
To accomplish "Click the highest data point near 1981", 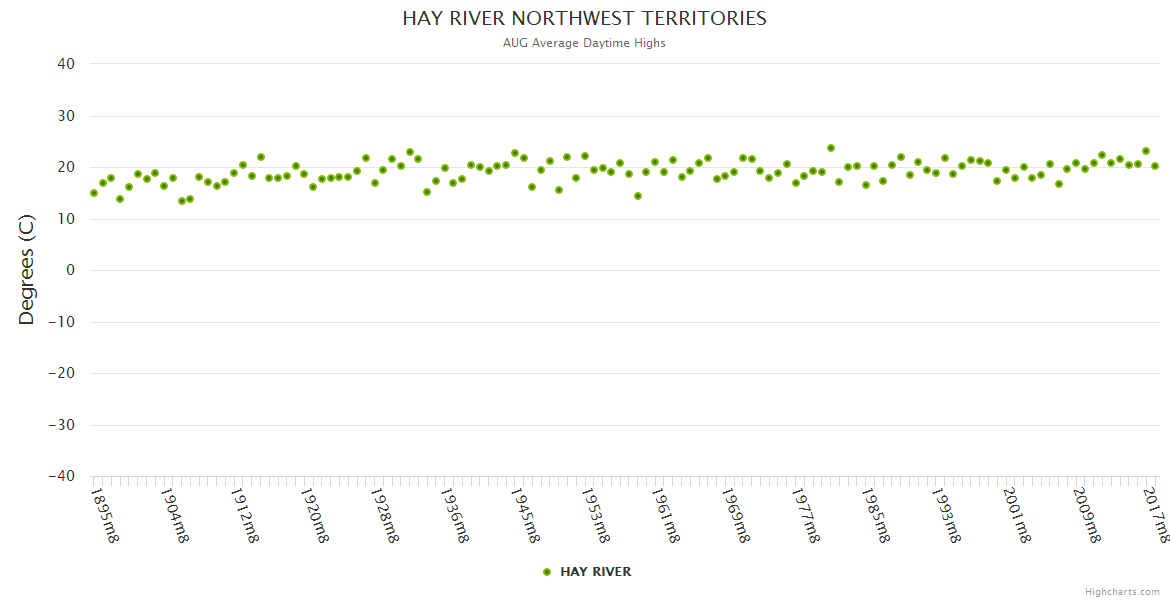I will click(x=831, y=148).
